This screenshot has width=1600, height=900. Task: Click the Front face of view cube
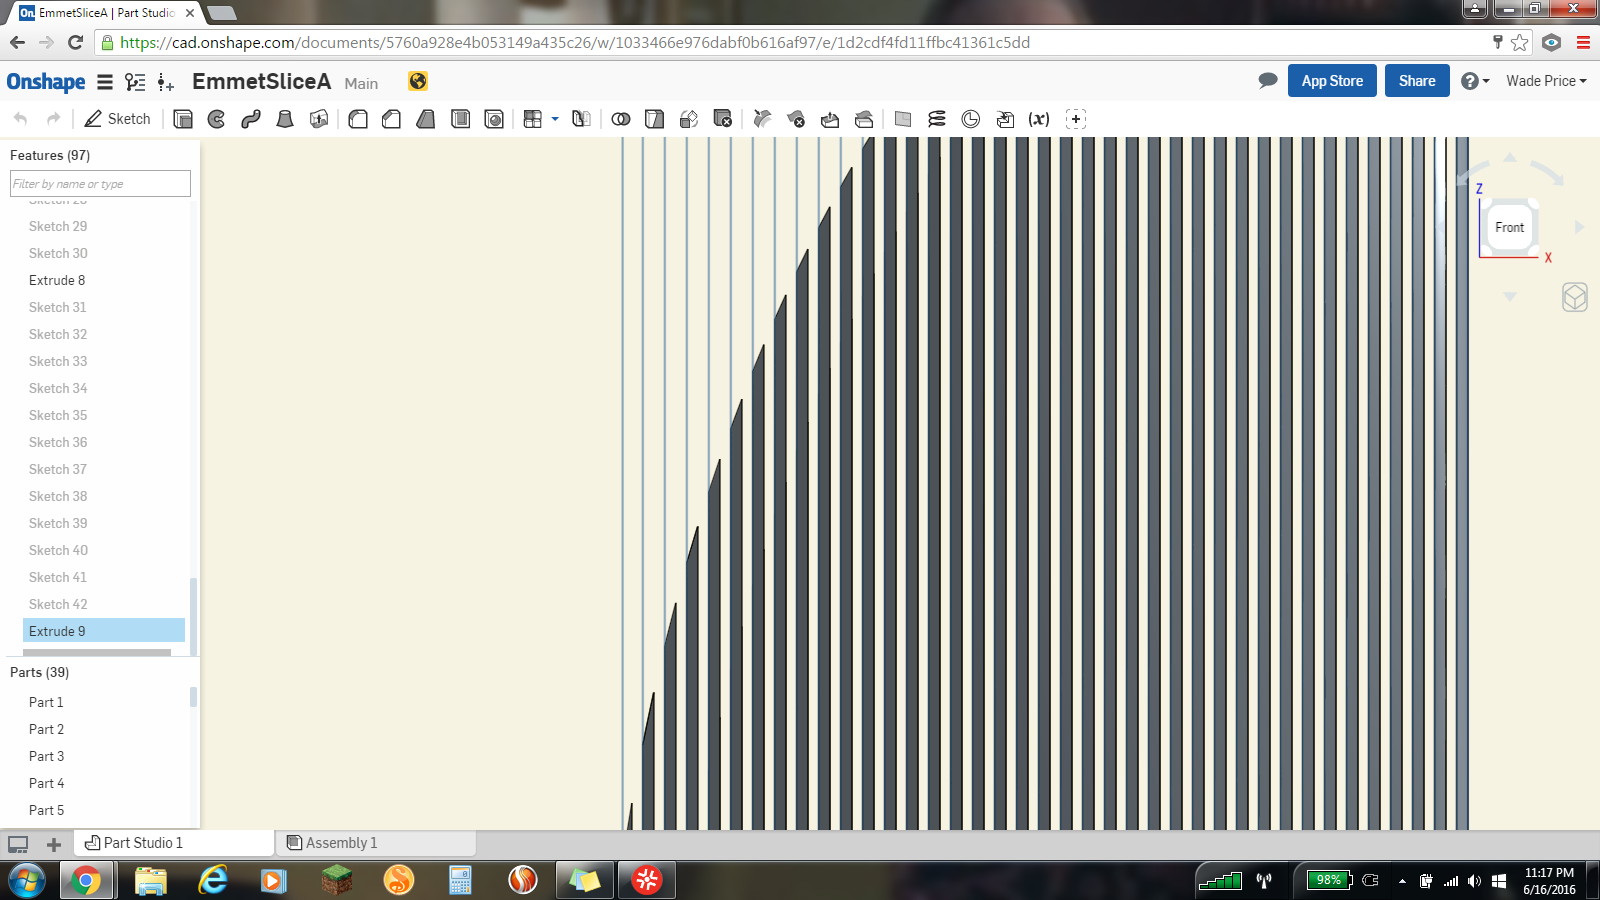coord(1510,227)
